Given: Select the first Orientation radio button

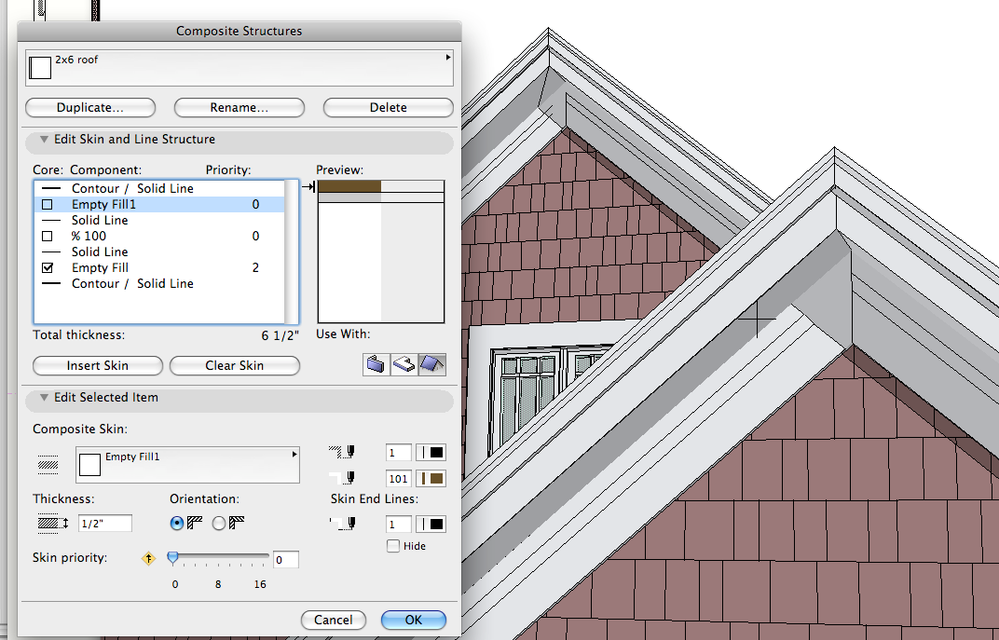Looking at the screenshot, I should pyautogui.click(x=176, y=523).
